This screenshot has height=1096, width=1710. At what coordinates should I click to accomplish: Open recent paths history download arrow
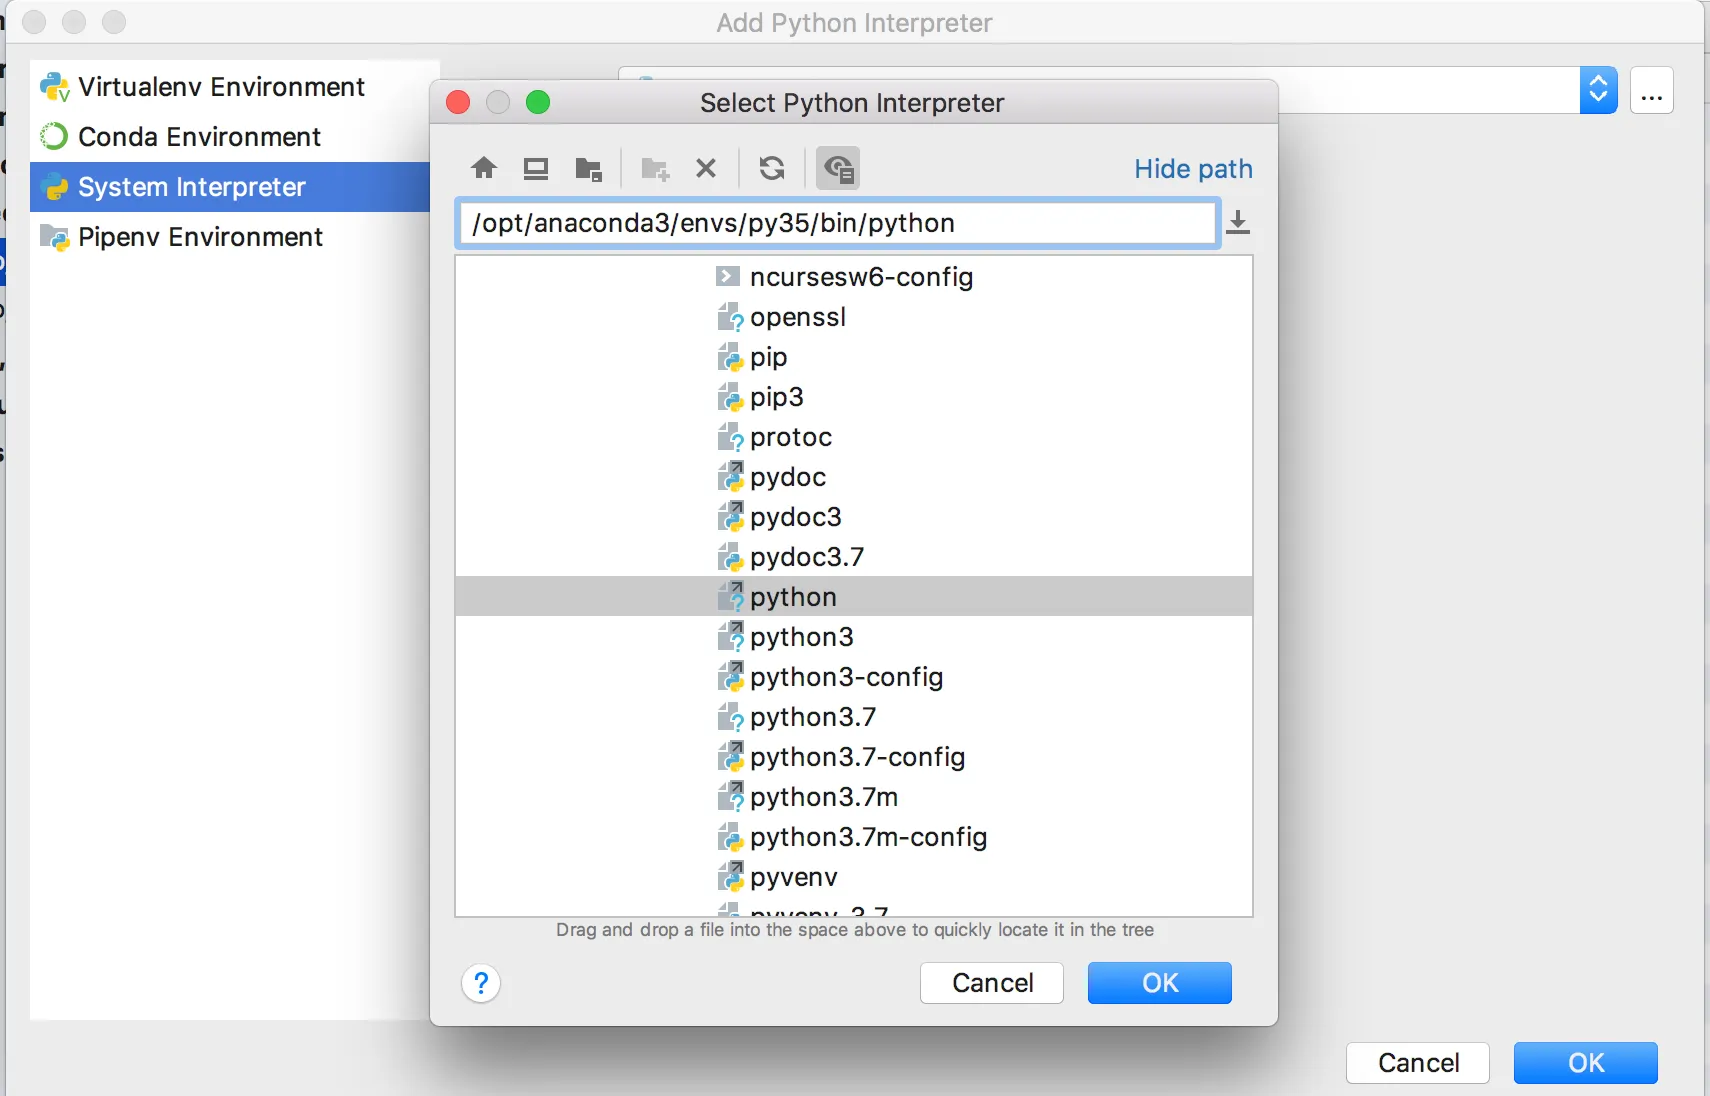[1238, 222]
